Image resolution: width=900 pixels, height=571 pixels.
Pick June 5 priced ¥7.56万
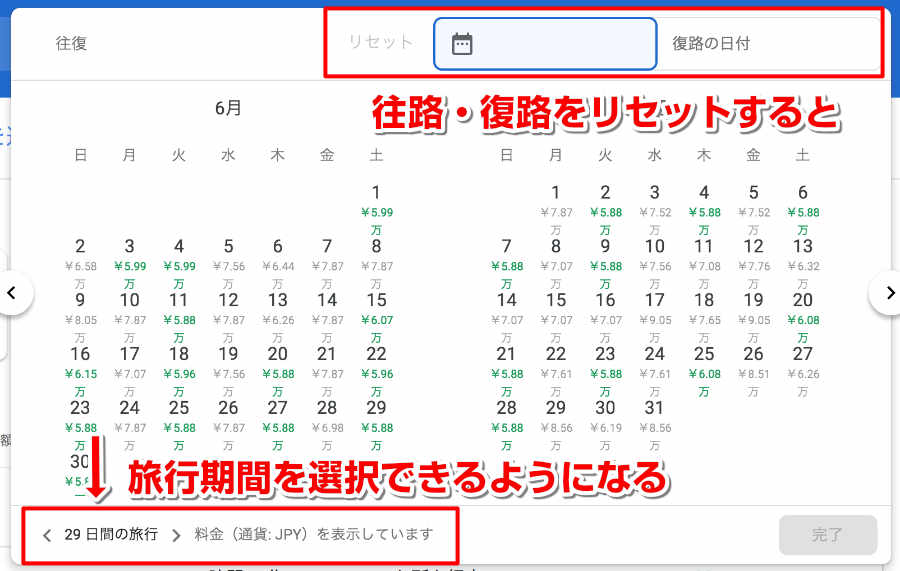click(x=228, y=263)
